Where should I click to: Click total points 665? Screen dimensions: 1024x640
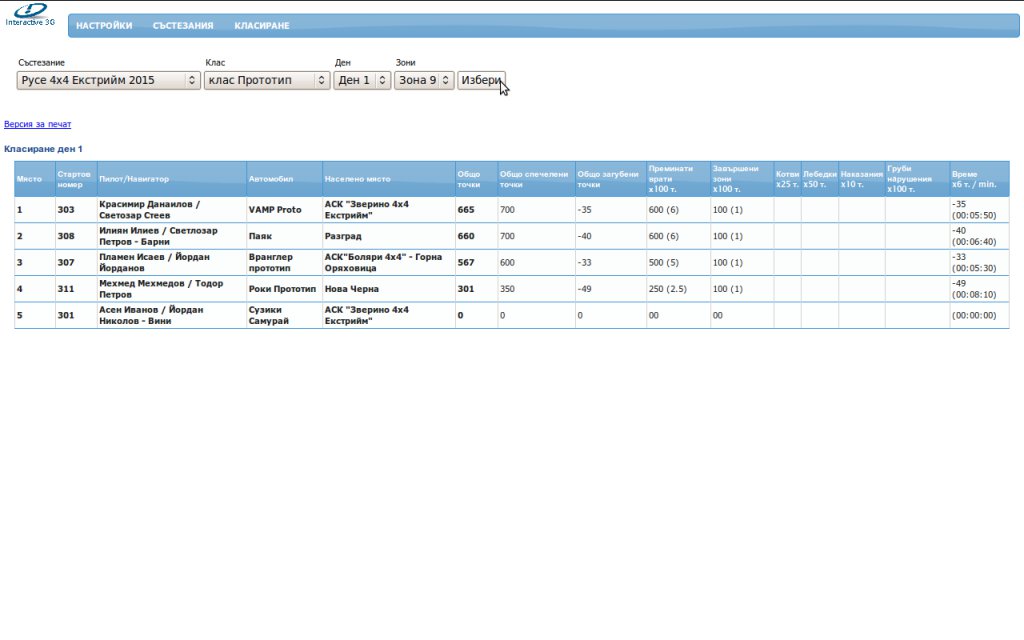[476, 210]
